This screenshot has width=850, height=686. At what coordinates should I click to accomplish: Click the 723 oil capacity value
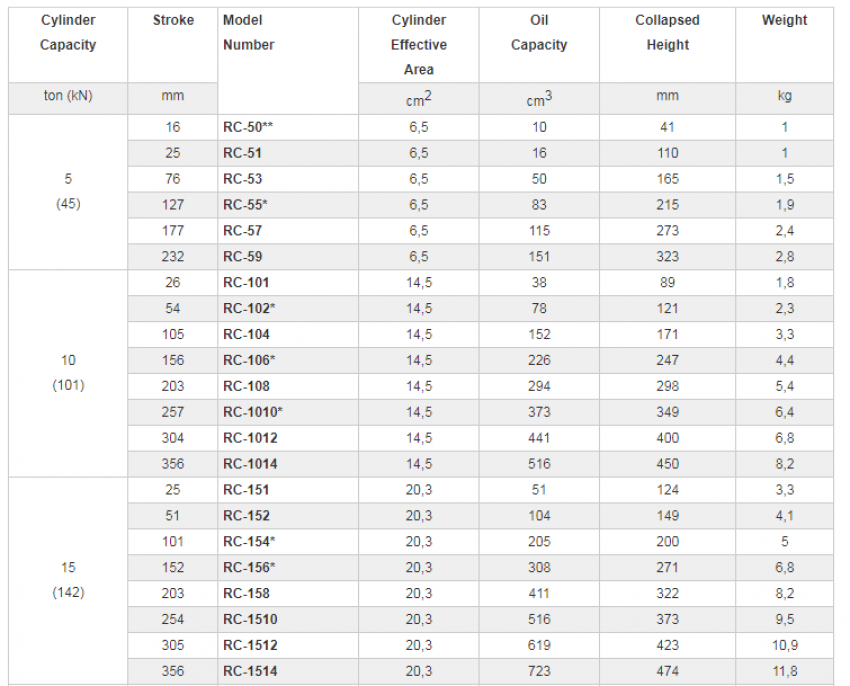(539, 671)
